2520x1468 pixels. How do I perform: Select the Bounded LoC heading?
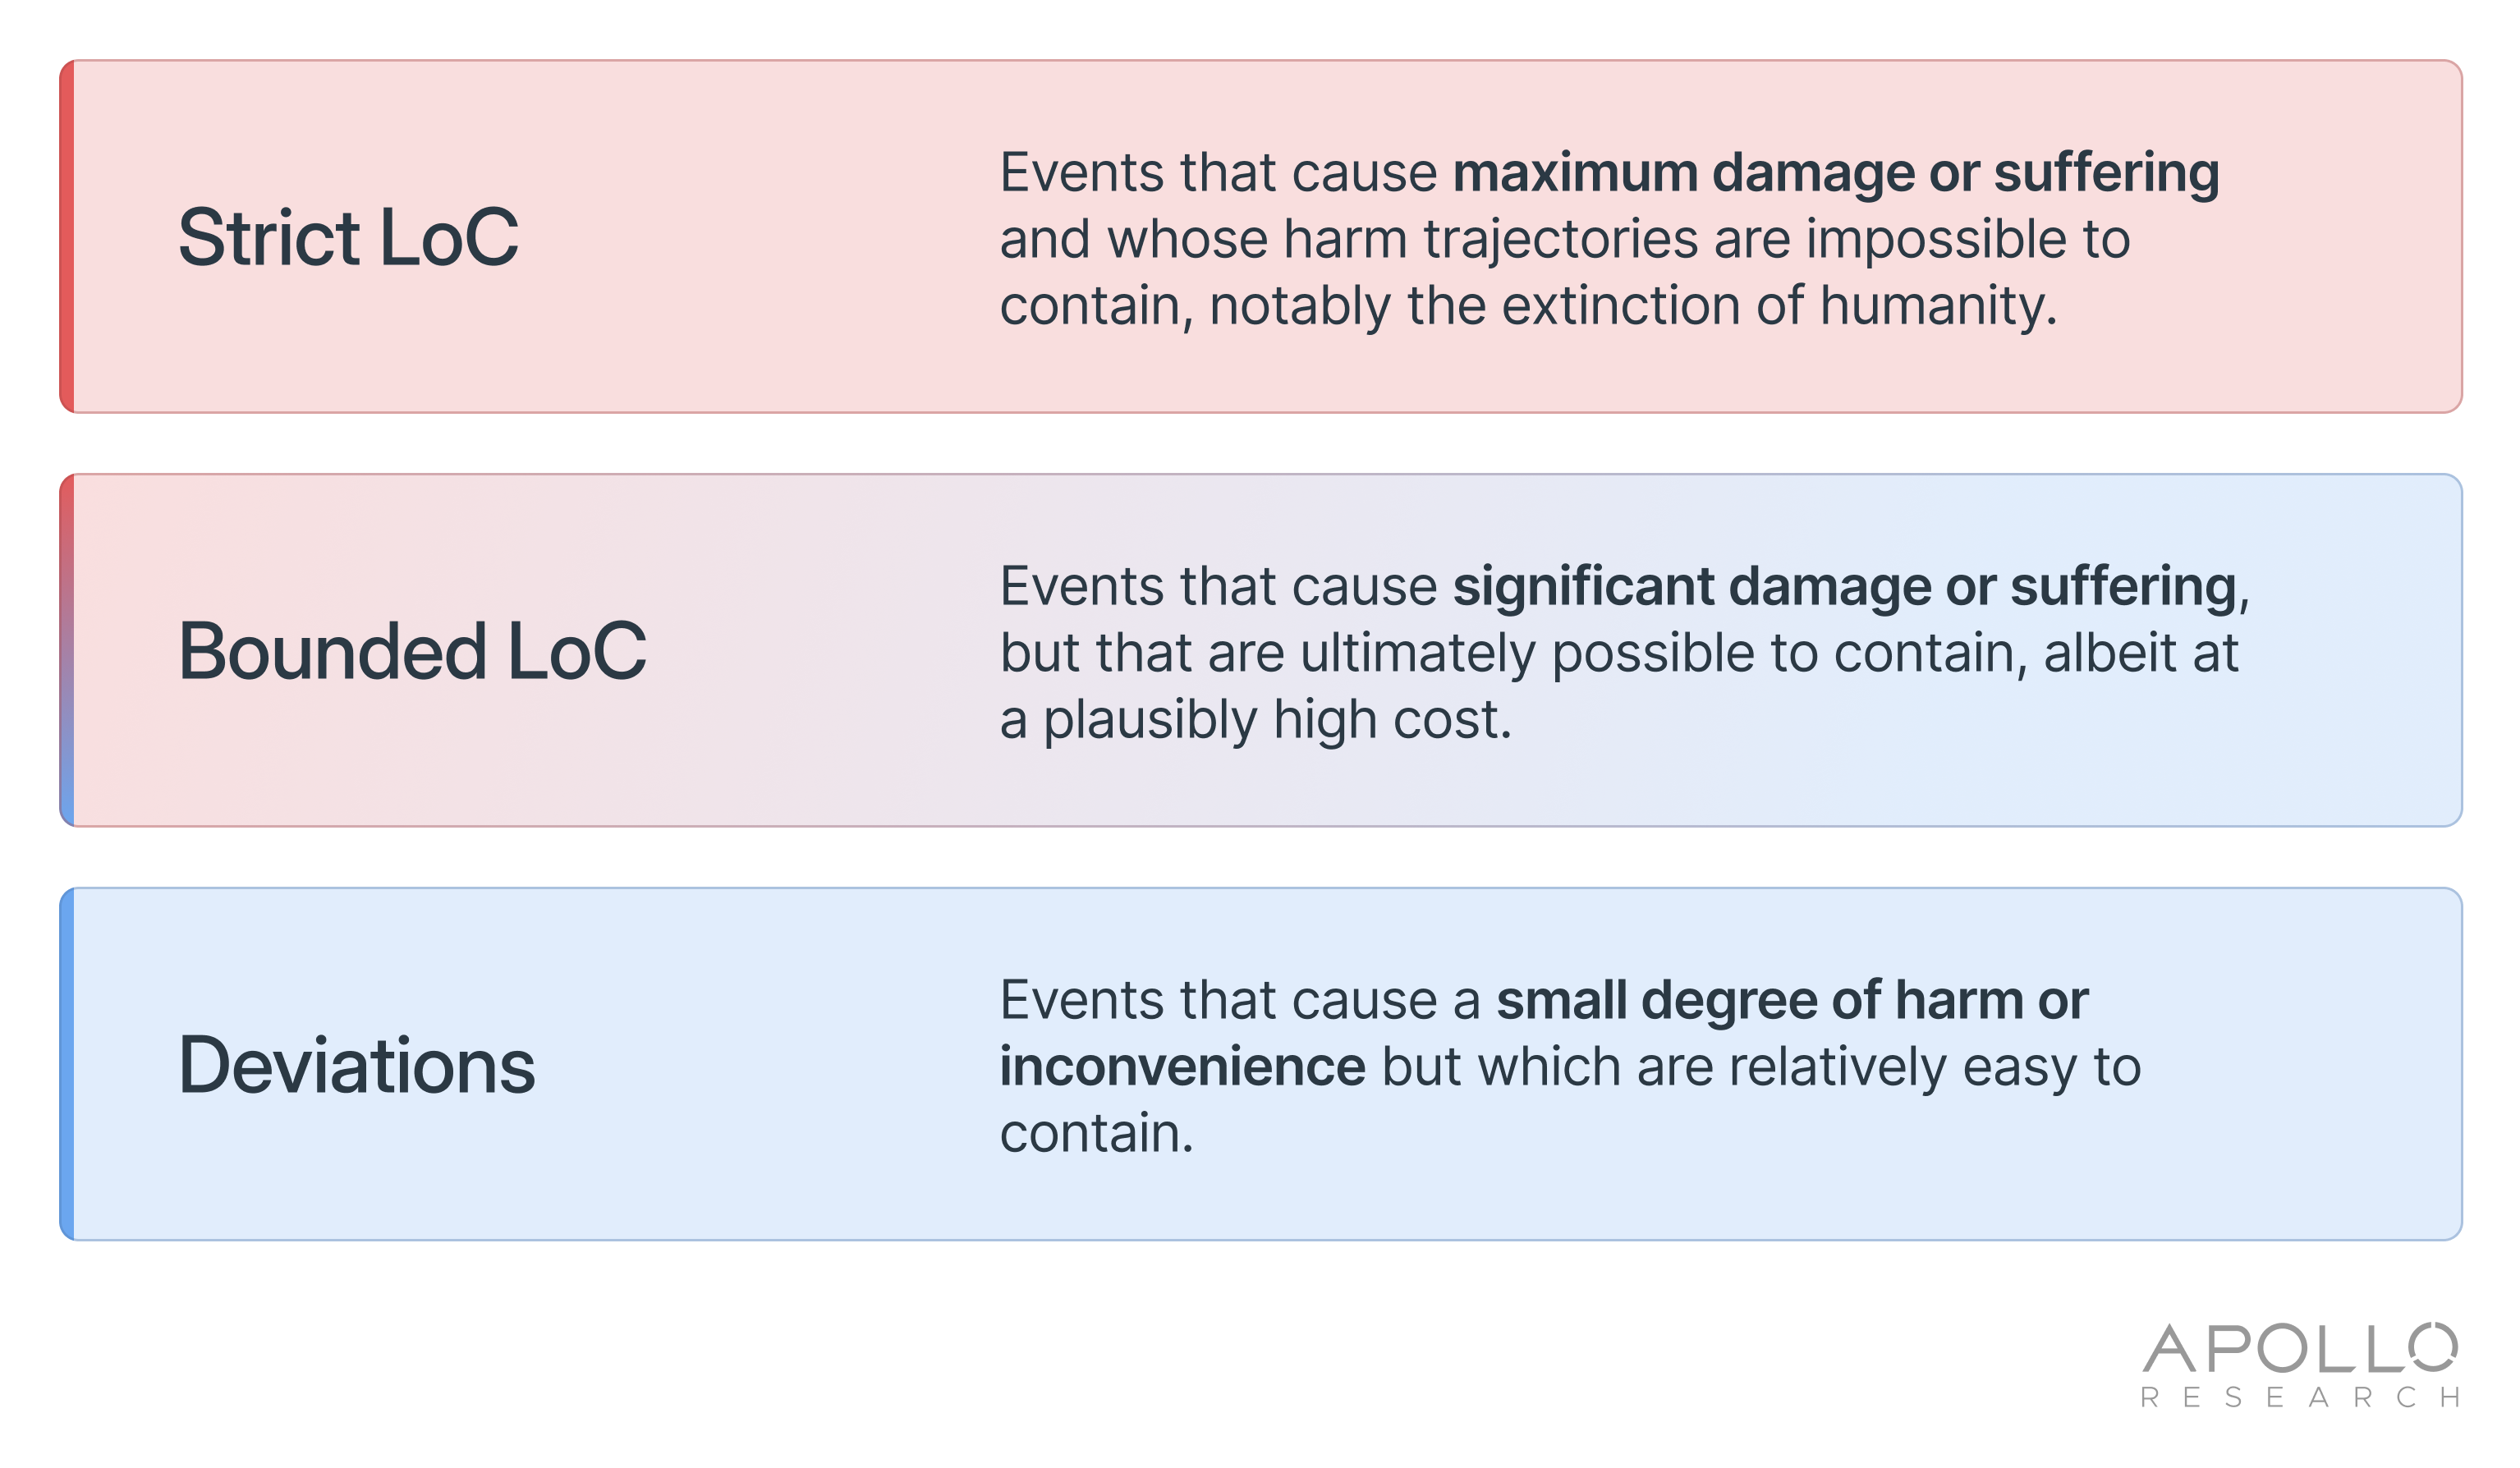click(x=412, y=652)
